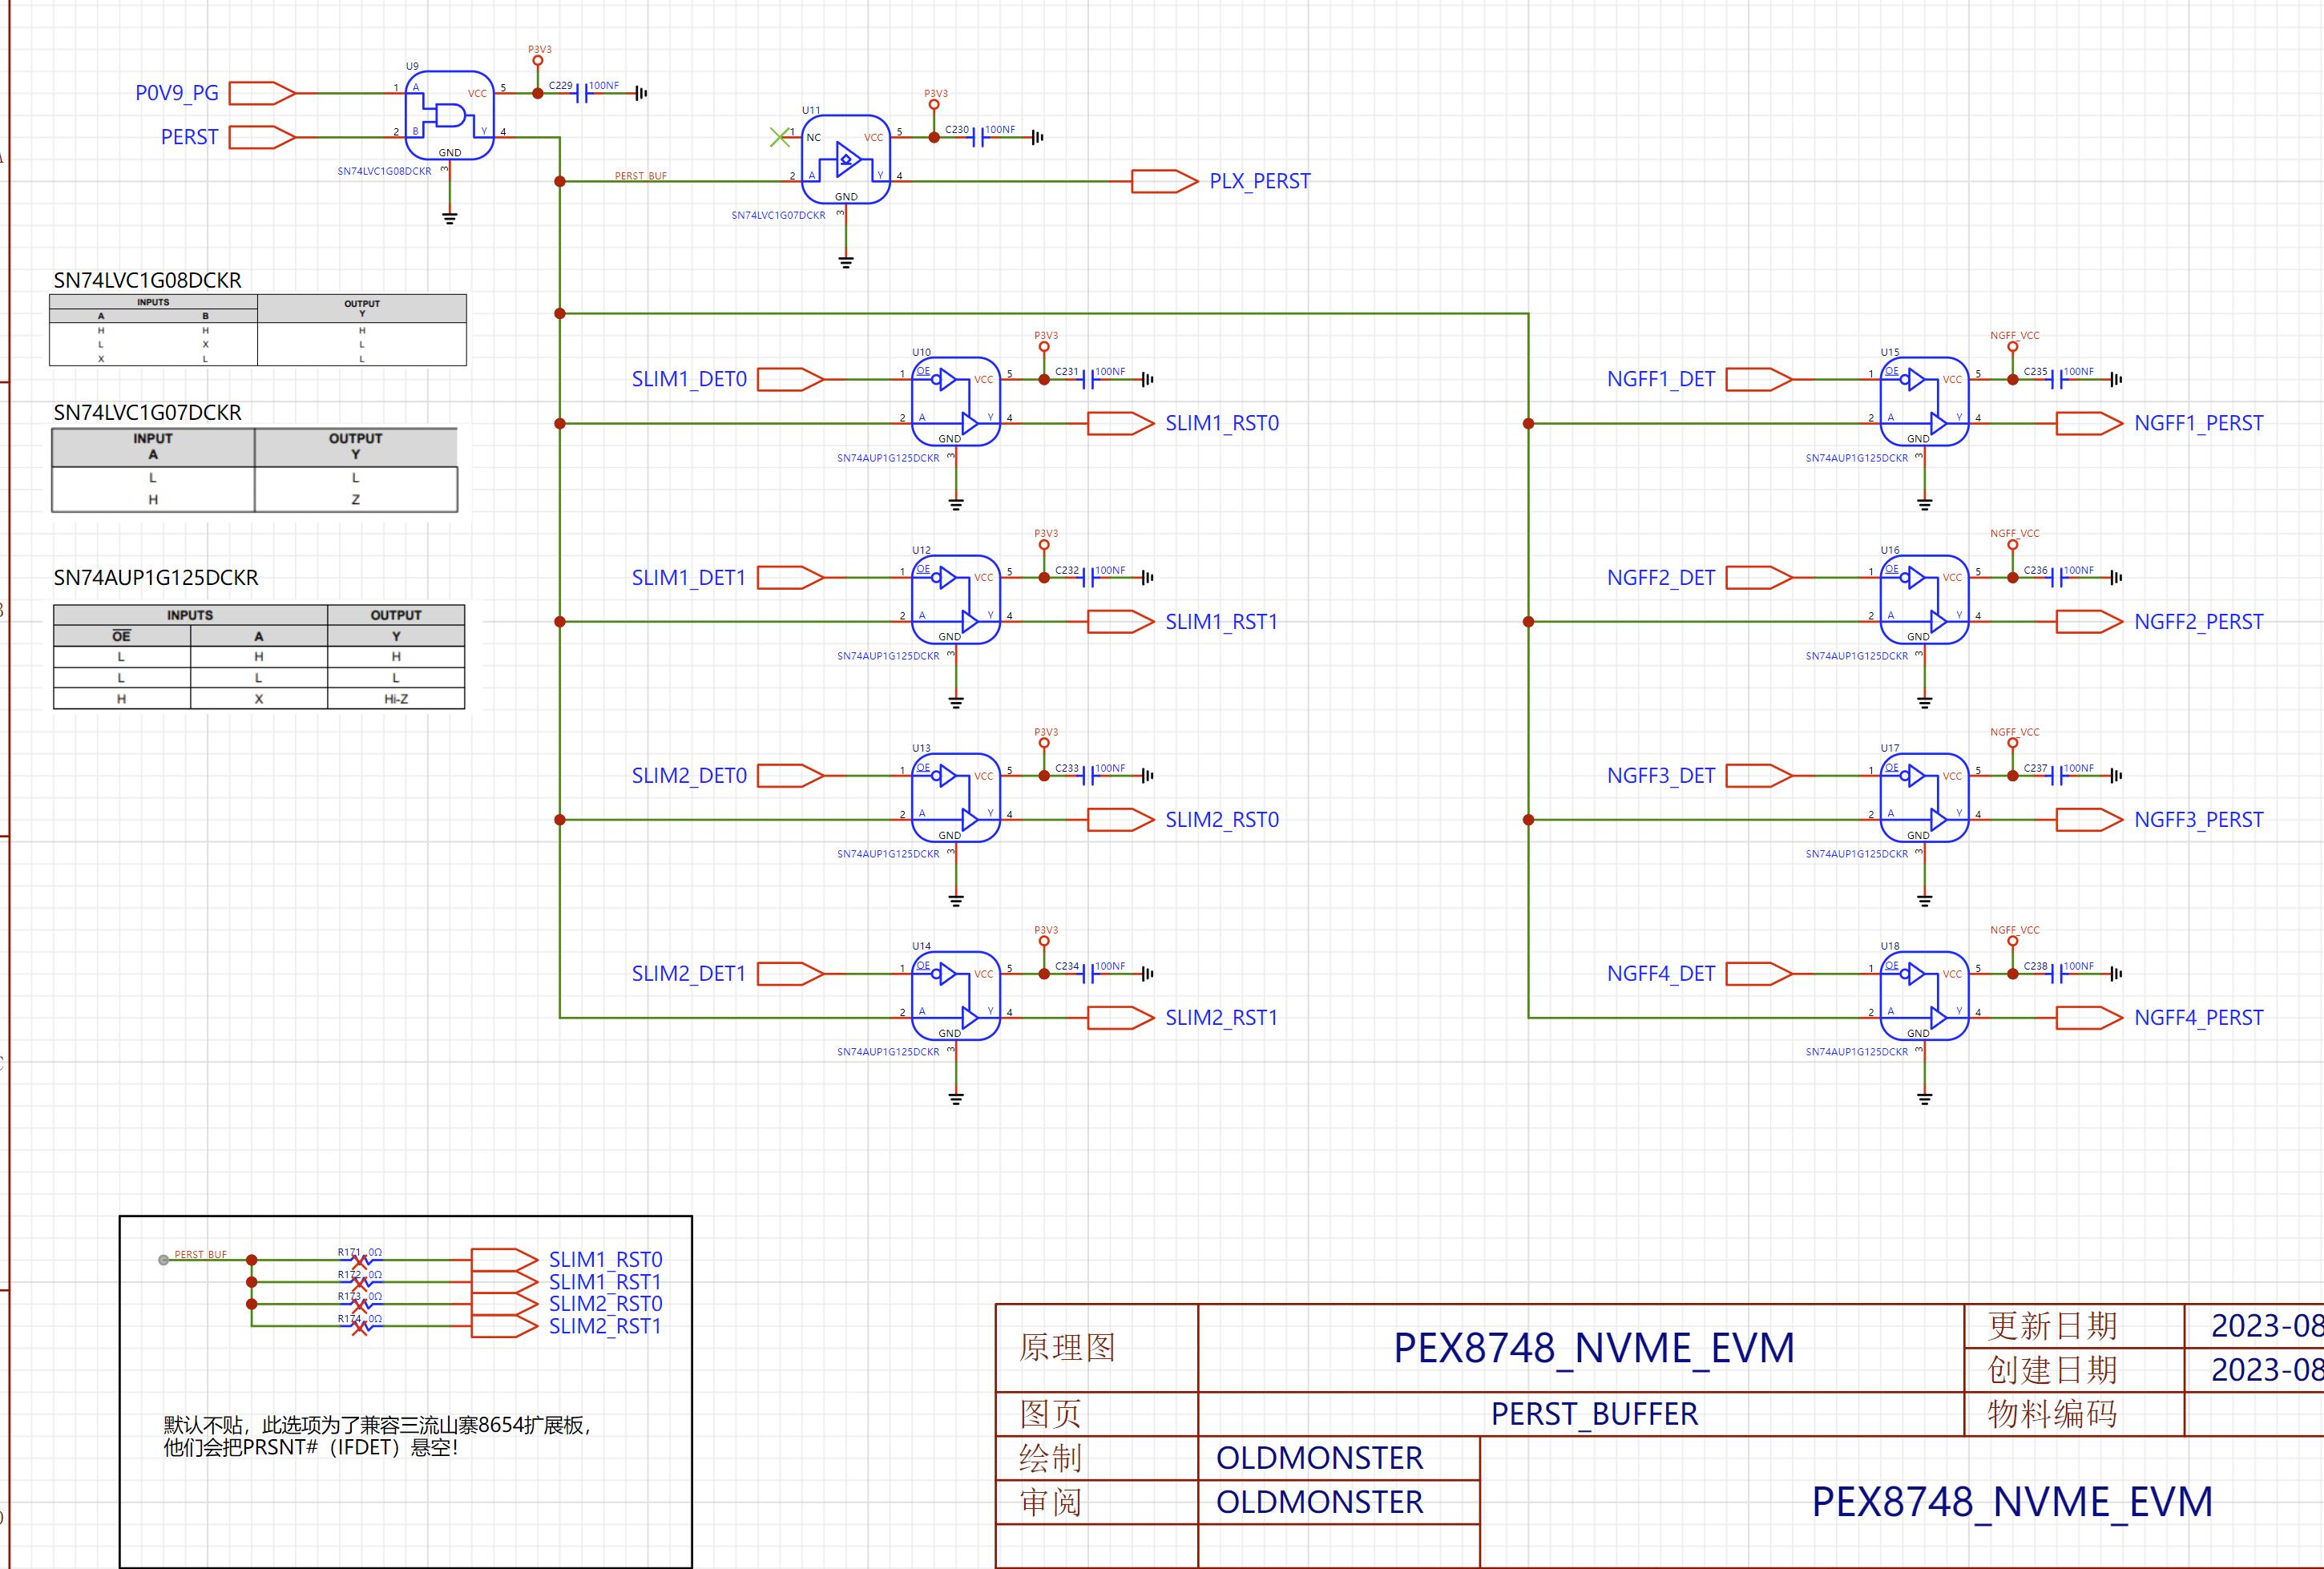Select the NGFF1_DET input port

click(1759, 379)
